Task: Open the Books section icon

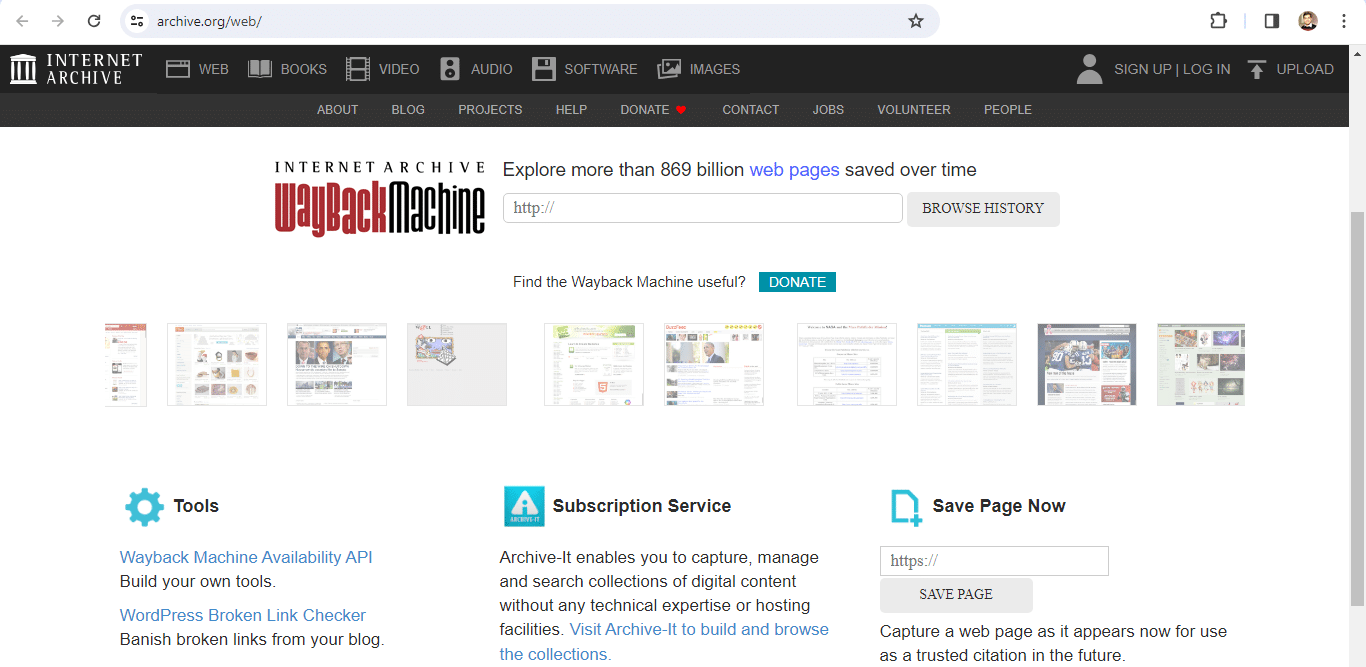Action: point(260,69)
